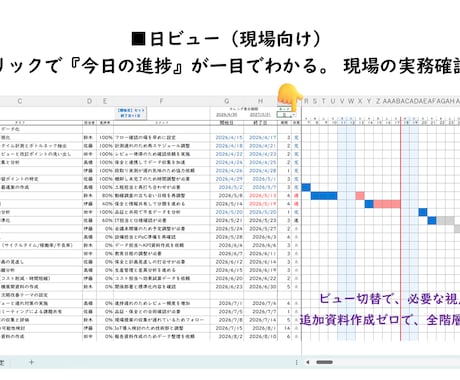Select column F header
This screenshot has width=460, height=380.
(x=162, y=101)
